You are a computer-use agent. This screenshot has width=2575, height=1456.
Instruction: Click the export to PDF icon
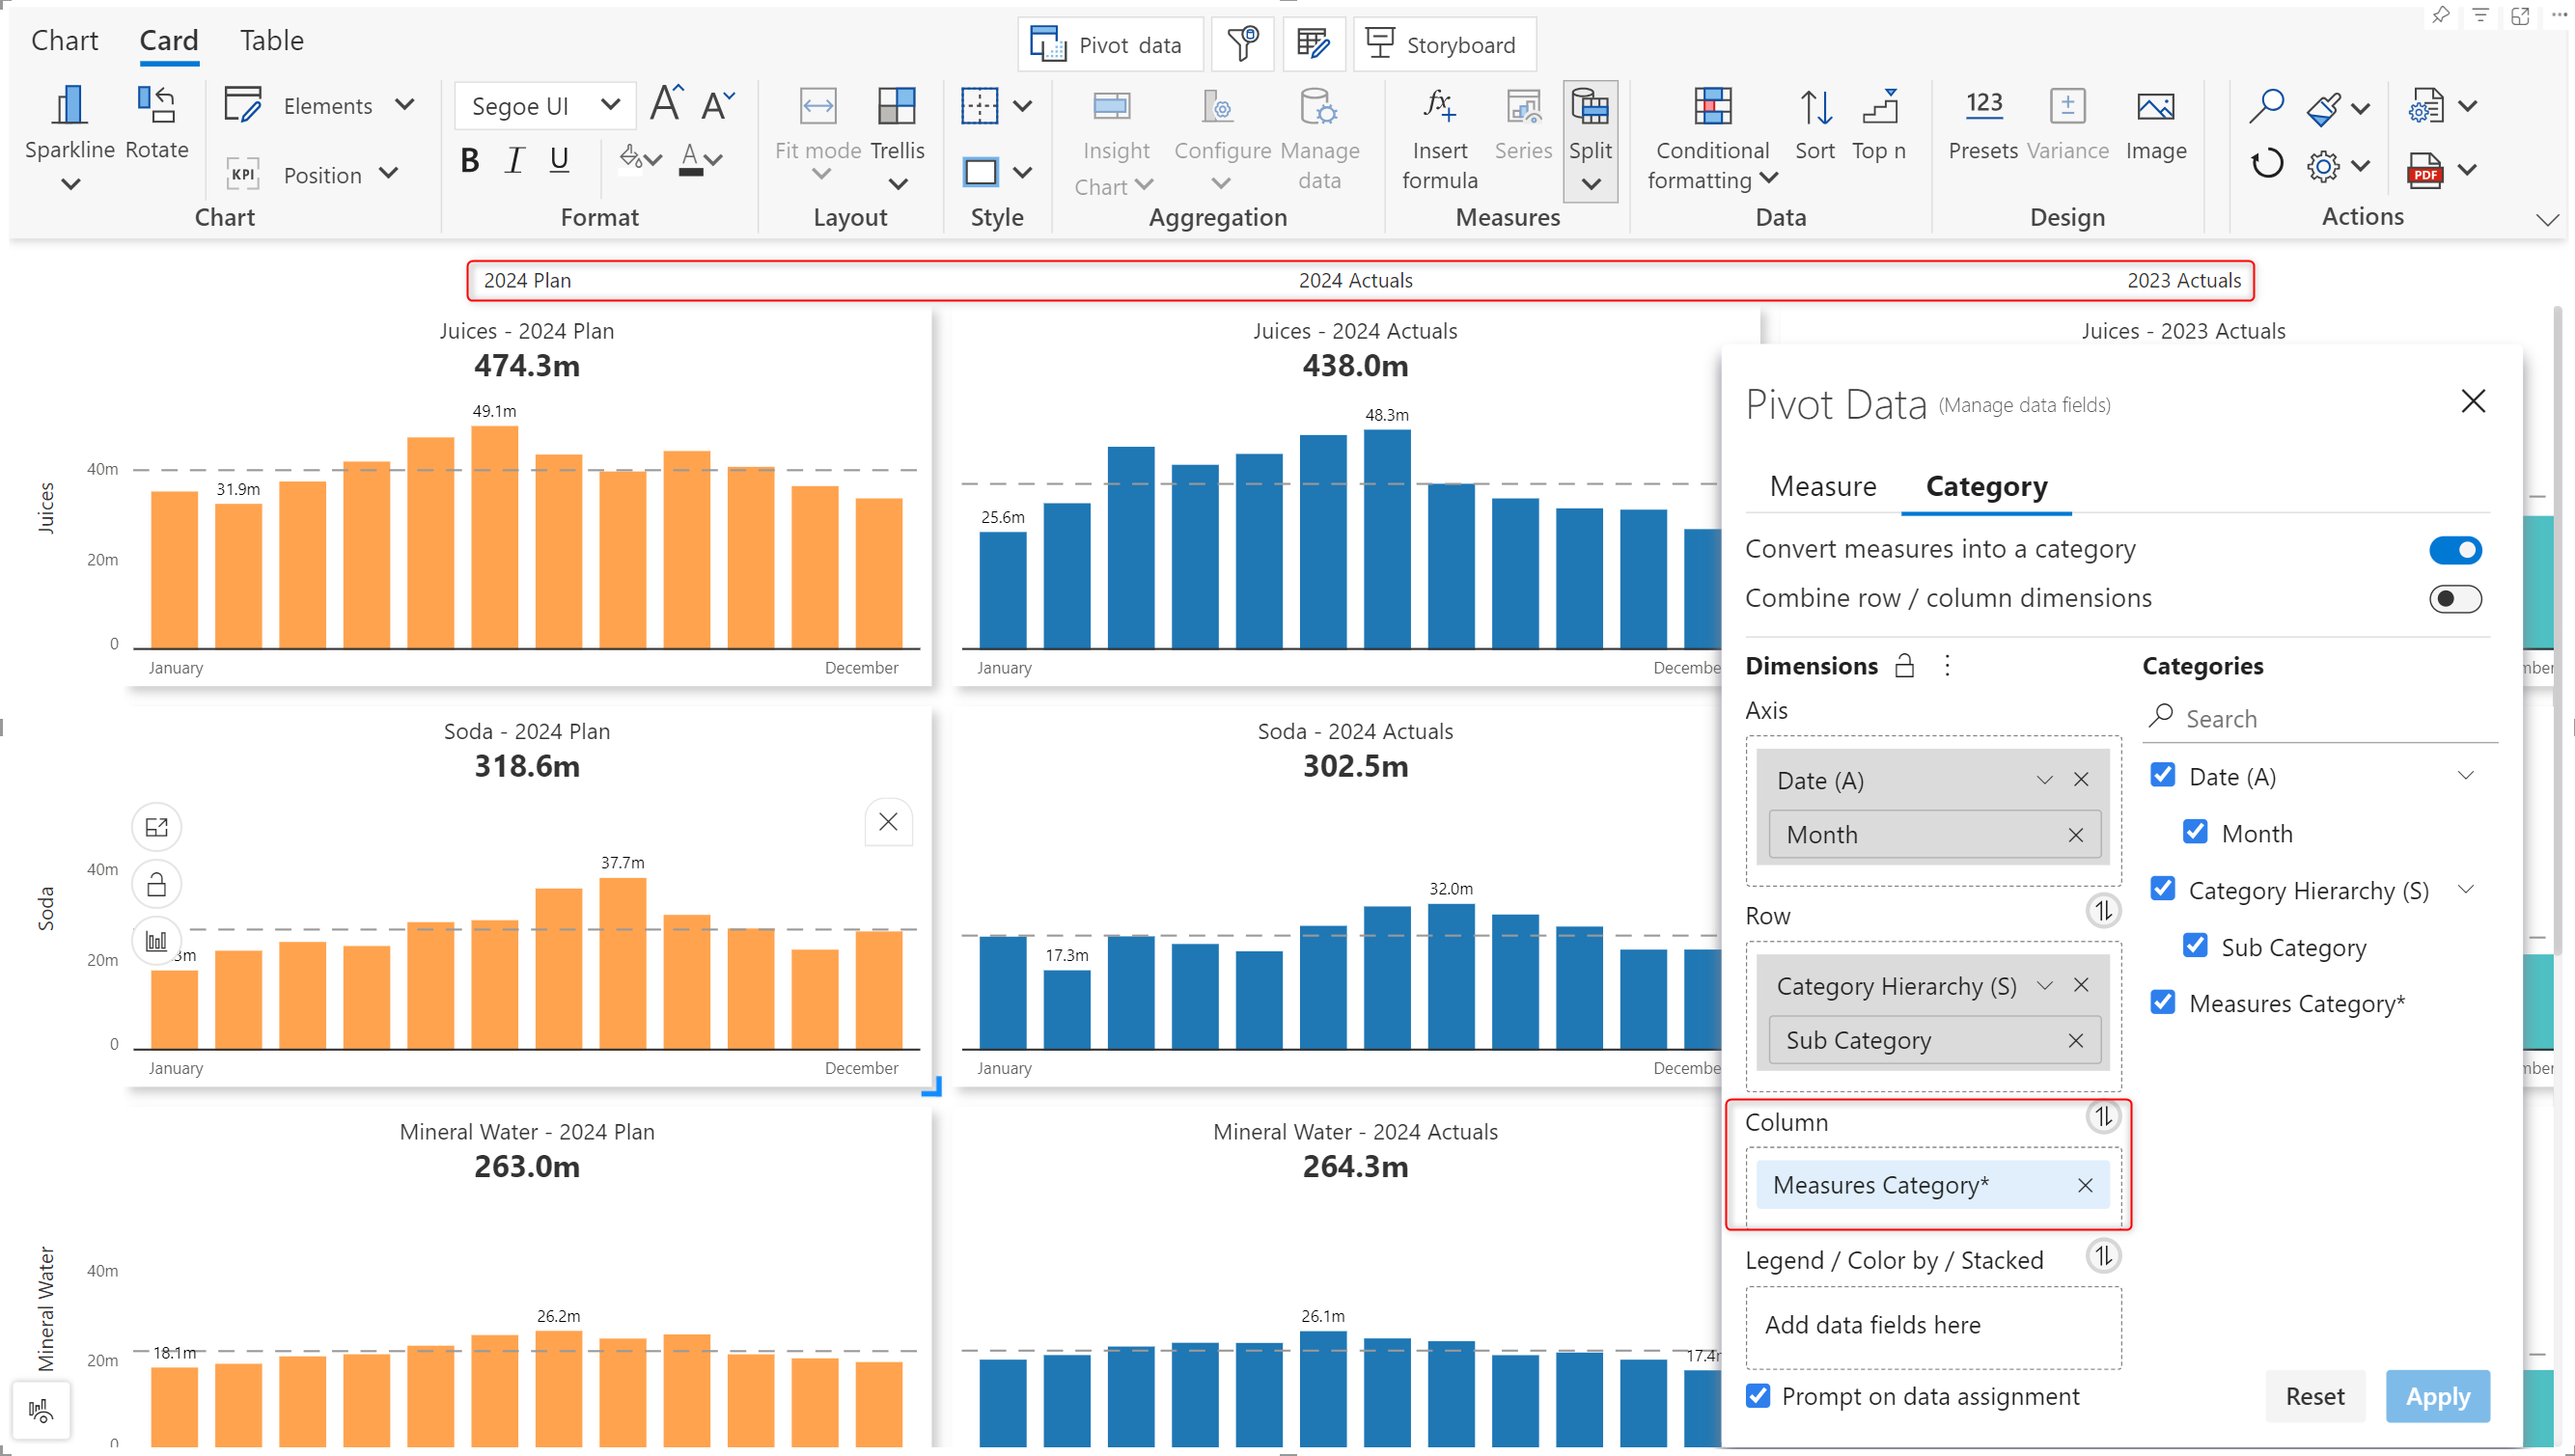click(x=2425, y=170)
